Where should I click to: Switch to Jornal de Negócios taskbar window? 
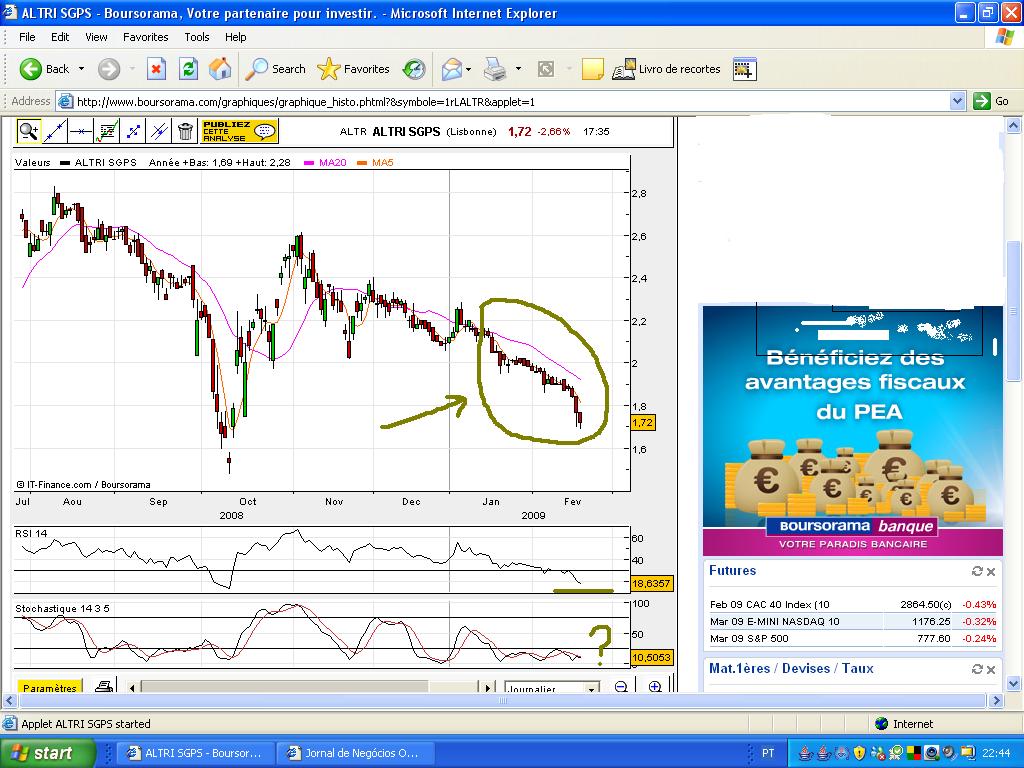click(356, 753)
